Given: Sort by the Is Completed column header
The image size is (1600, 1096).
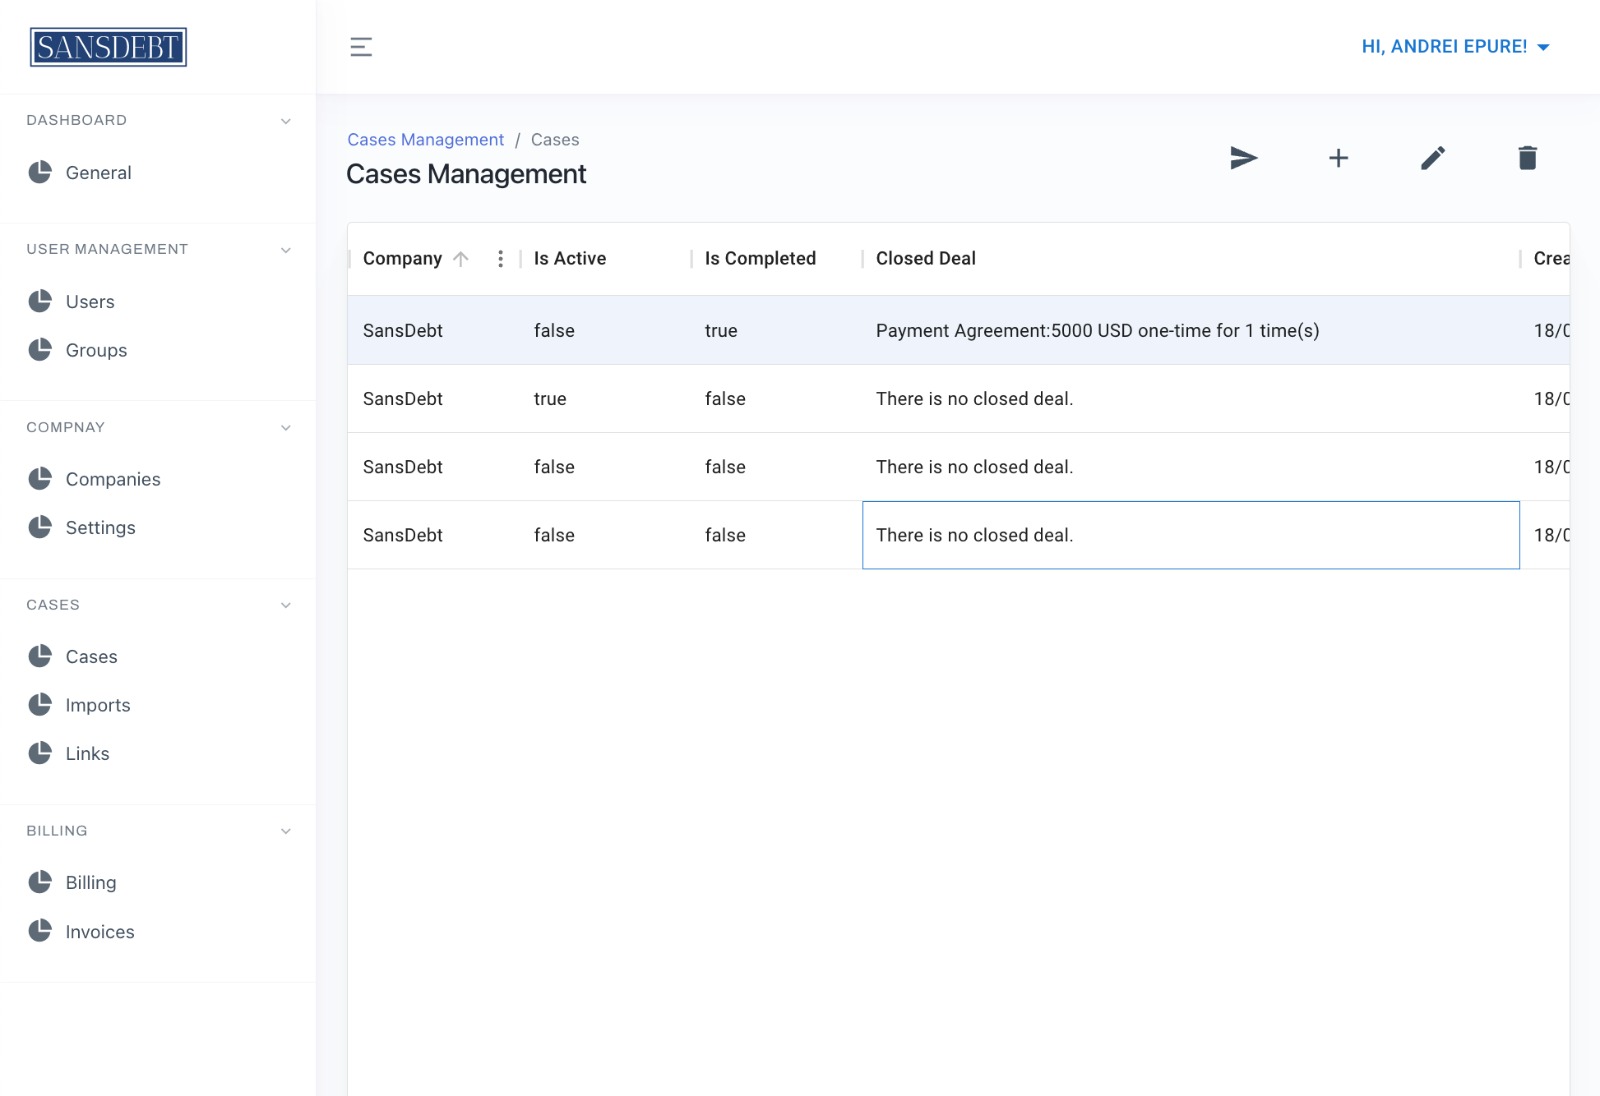Looking at the screenshot, I should tap(760, 259).
